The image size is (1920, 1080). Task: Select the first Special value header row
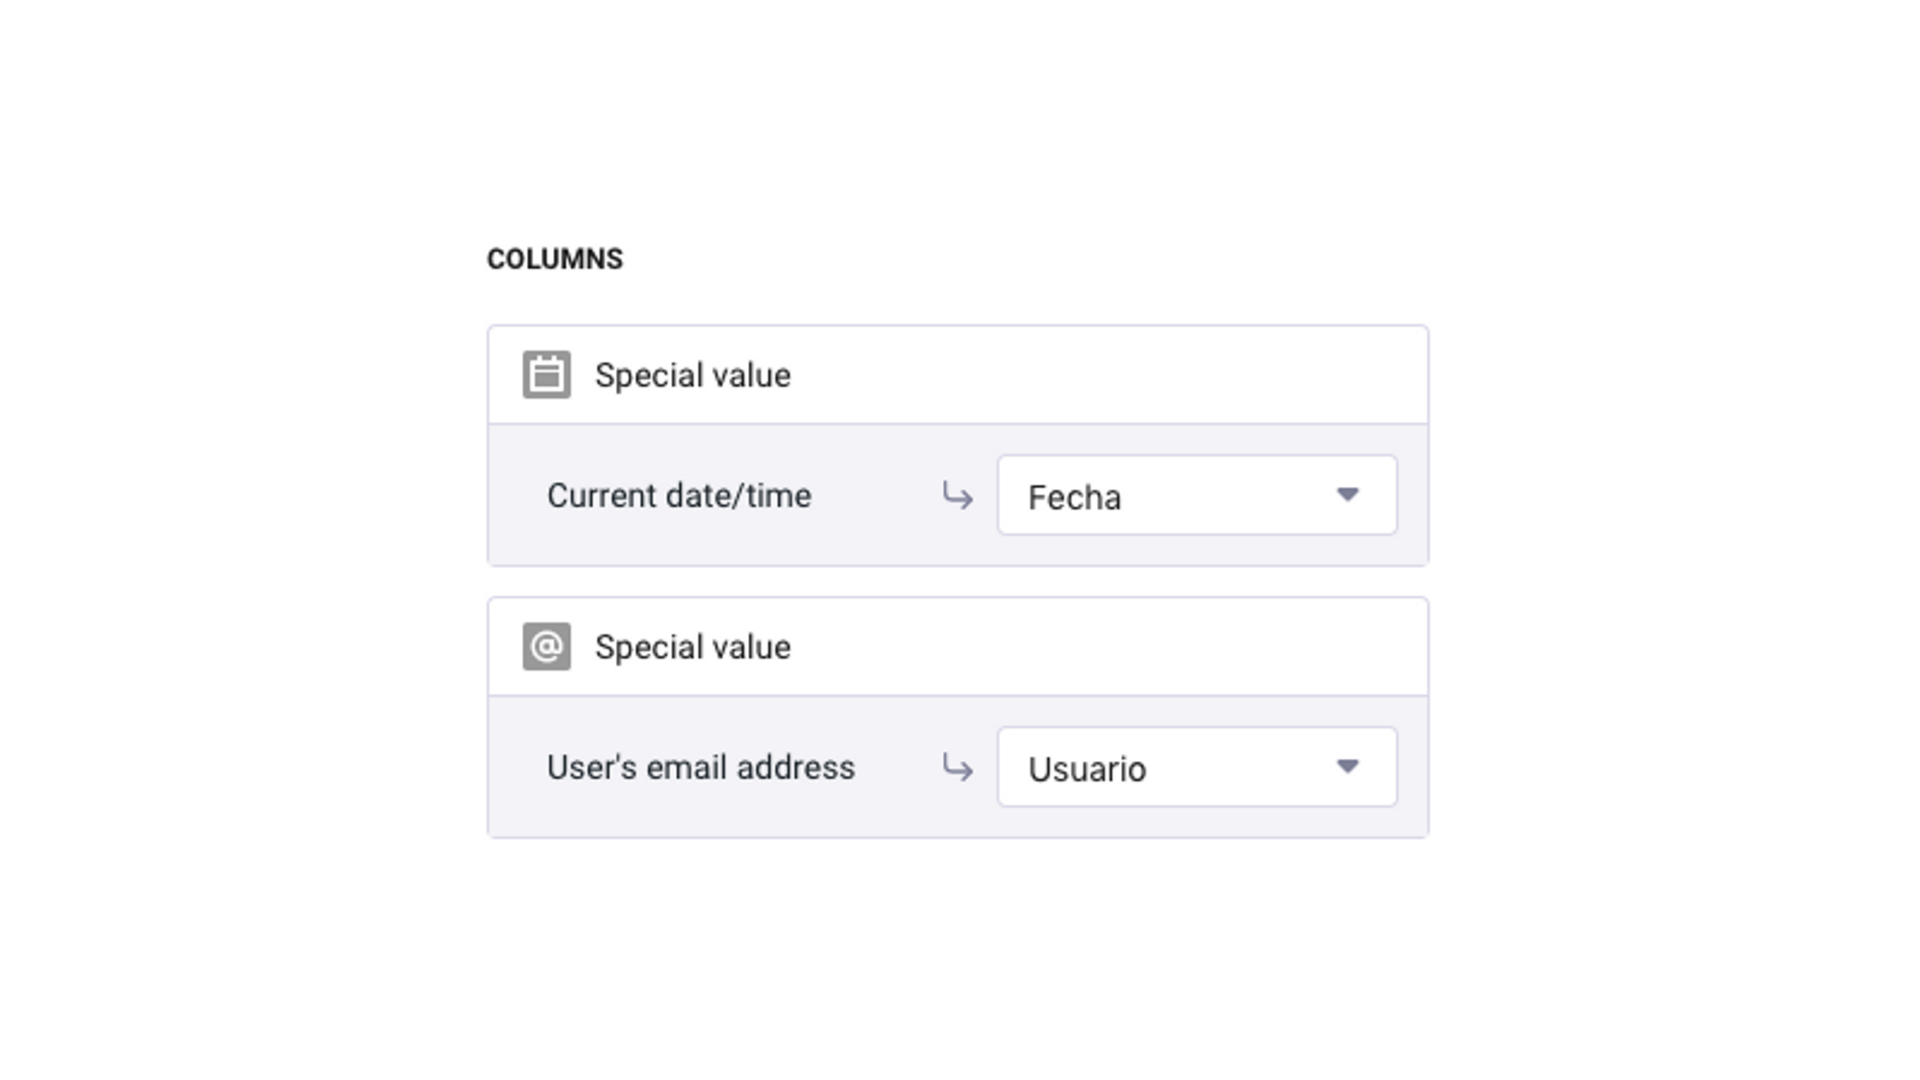click(958, 375)
